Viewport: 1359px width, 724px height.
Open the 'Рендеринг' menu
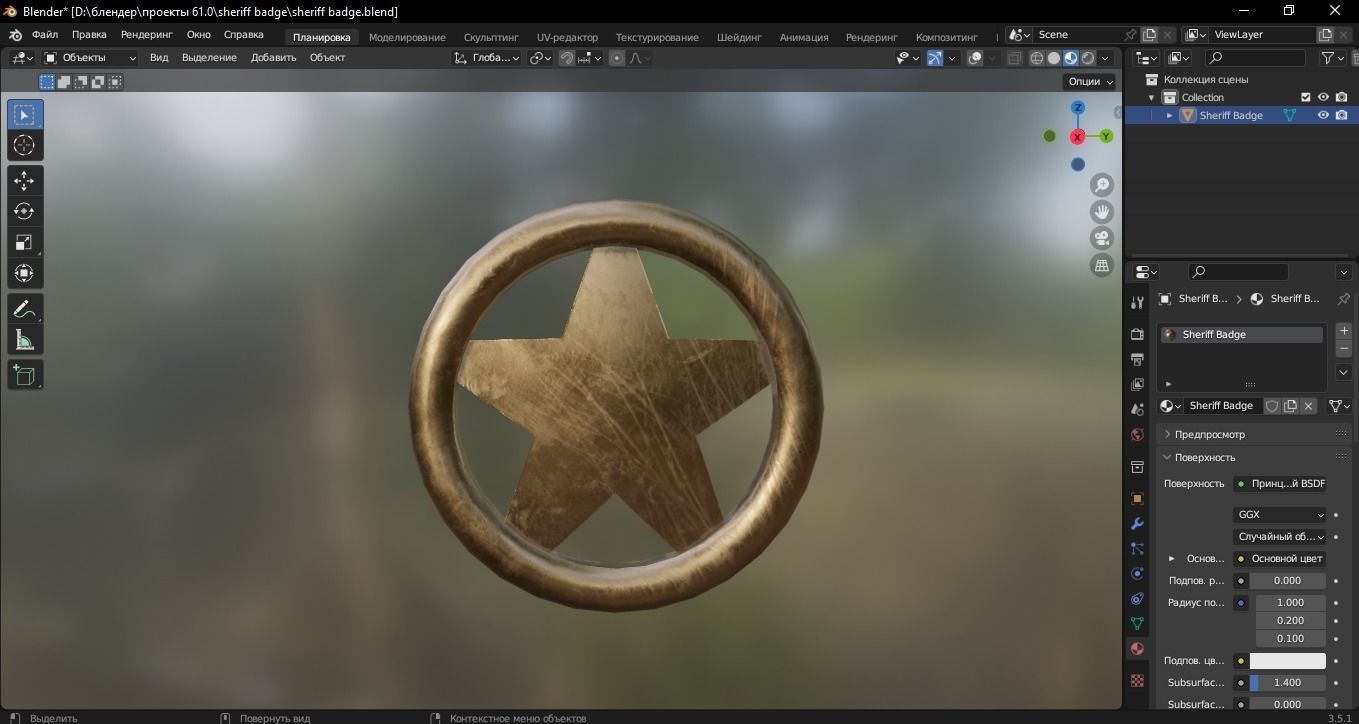tap(147, 34)
